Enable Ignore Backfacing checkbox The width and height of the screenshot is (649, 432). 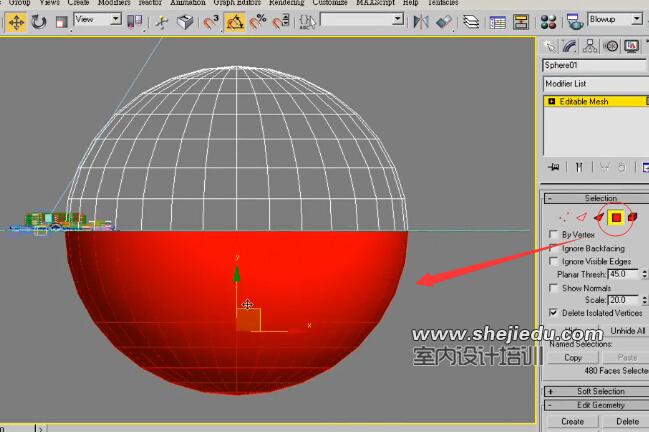point(553,248)
